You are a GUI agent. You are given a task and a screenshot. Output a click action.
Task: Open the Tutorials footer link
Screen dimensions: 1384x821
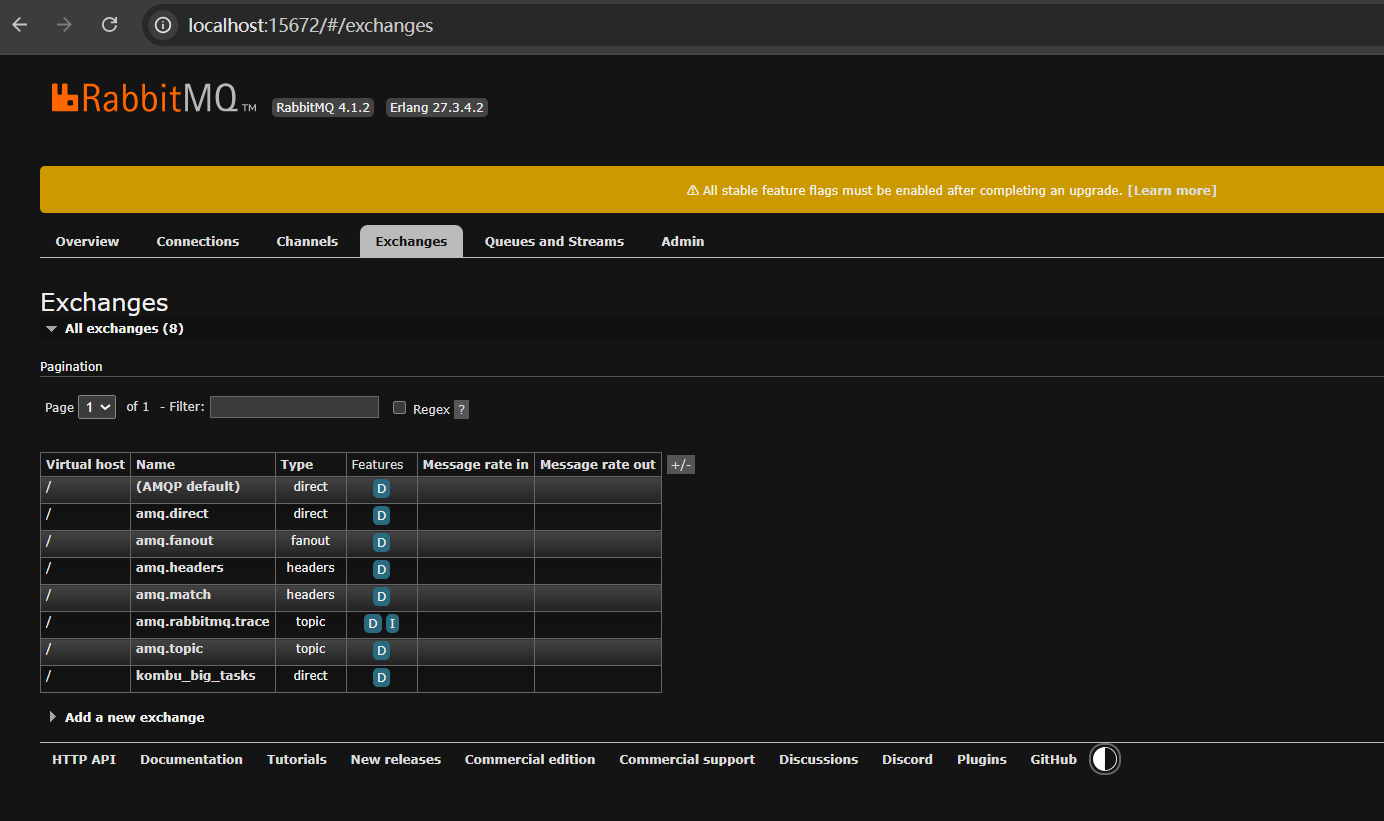click(297, 760)
